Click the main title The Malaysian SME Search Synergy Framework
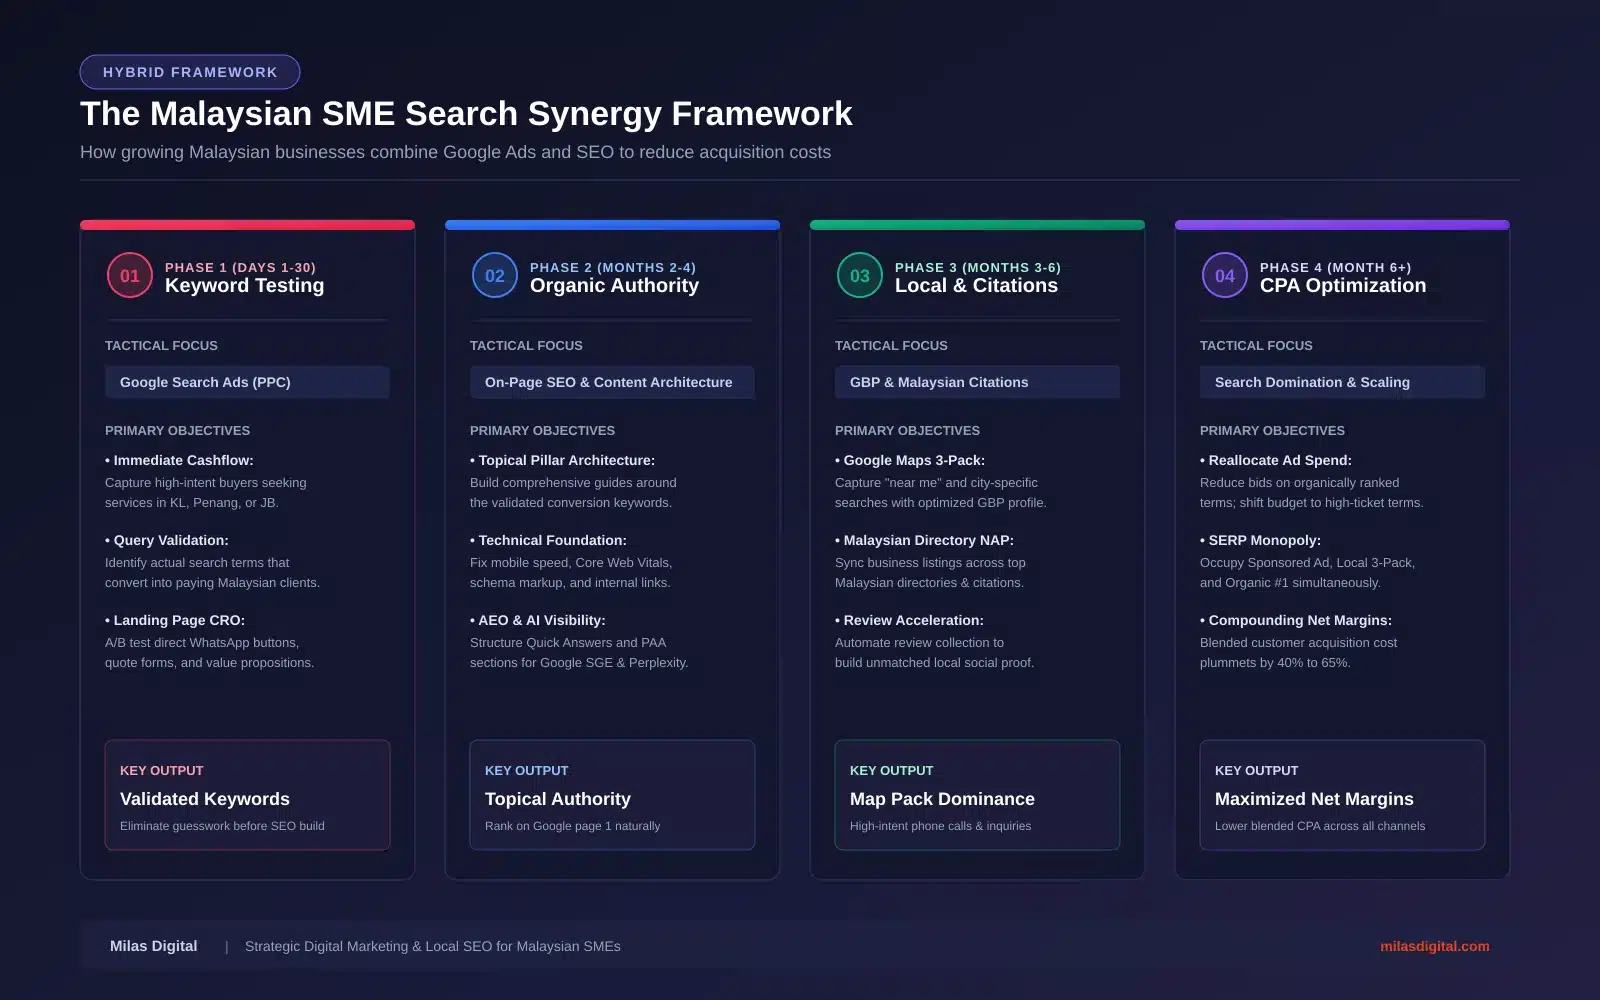Viewport: 1600px width, 1000px height. [466, 114]
